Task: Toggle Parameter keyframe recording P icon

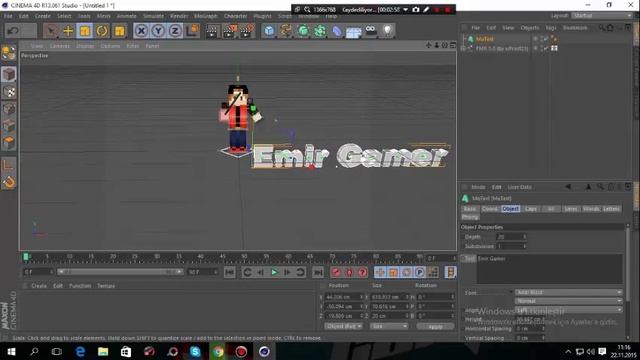Action: pyautogui.click(x=420, y=272)
